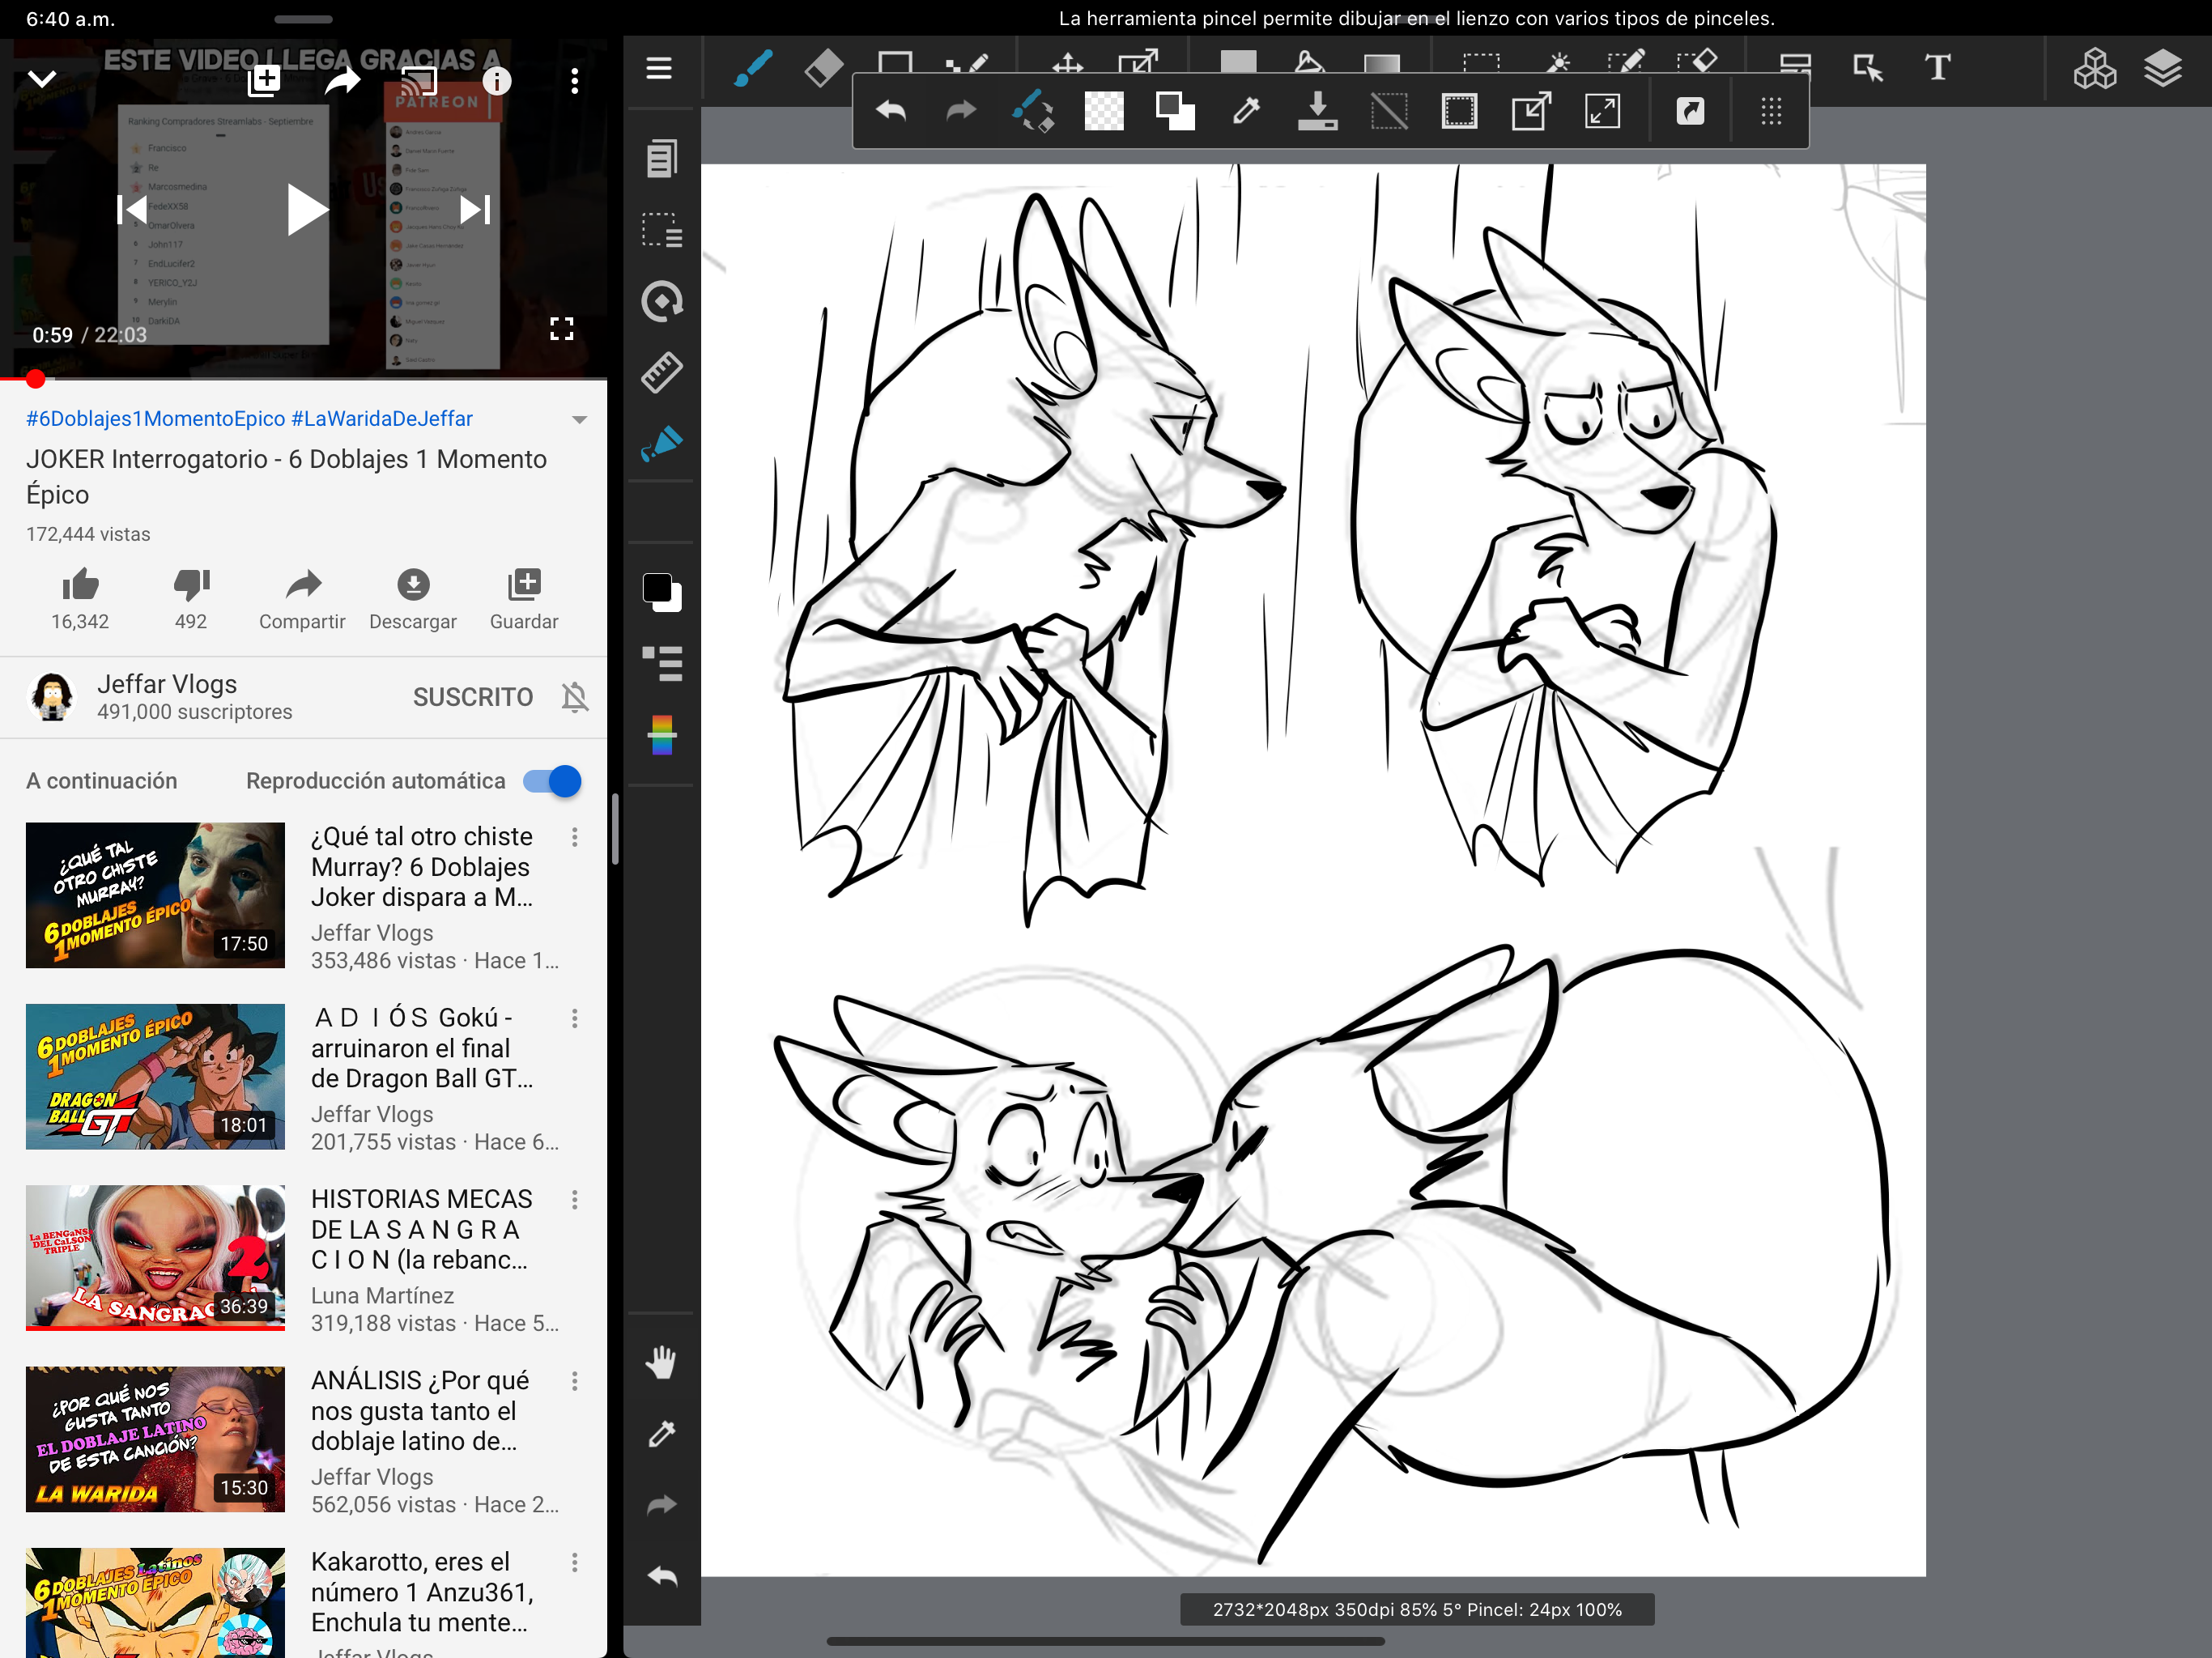
Task: Expand the video description arrow
Action: [579, 420]
